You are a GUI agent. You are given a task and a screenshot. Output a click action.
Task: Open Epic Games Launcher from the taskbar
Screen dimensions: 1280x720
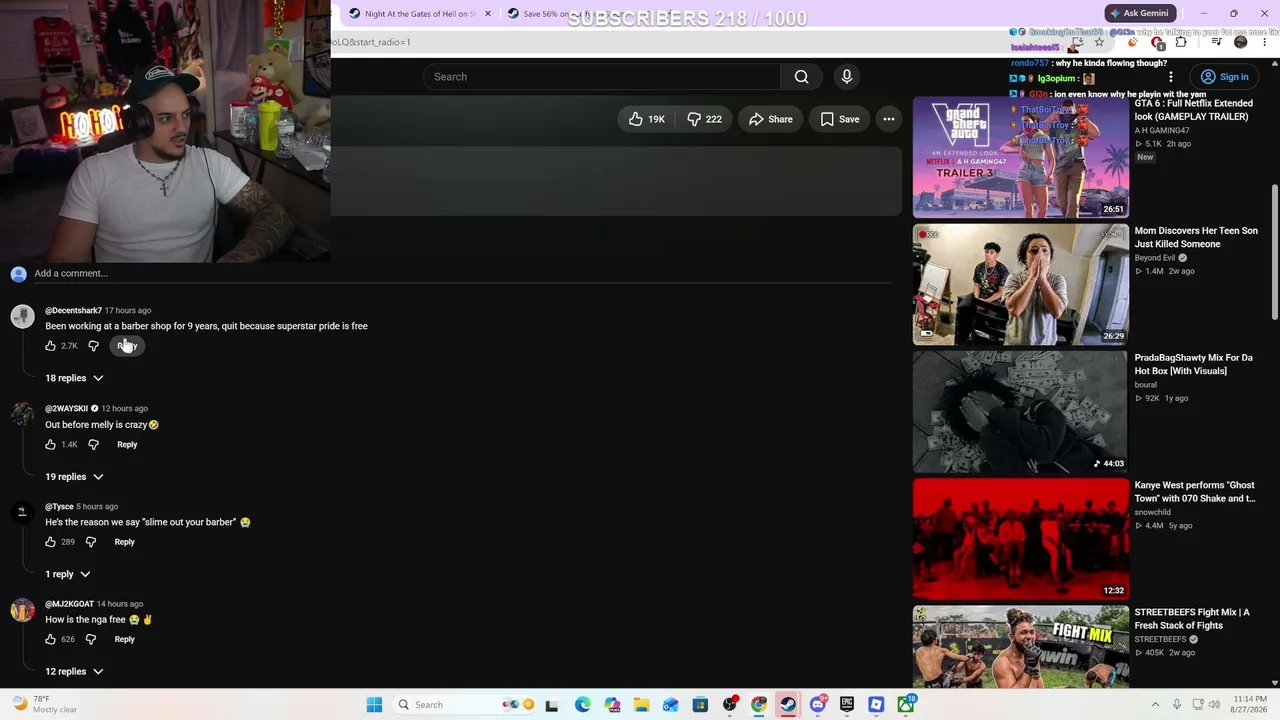pyautogui.click(x=847, y=705)
